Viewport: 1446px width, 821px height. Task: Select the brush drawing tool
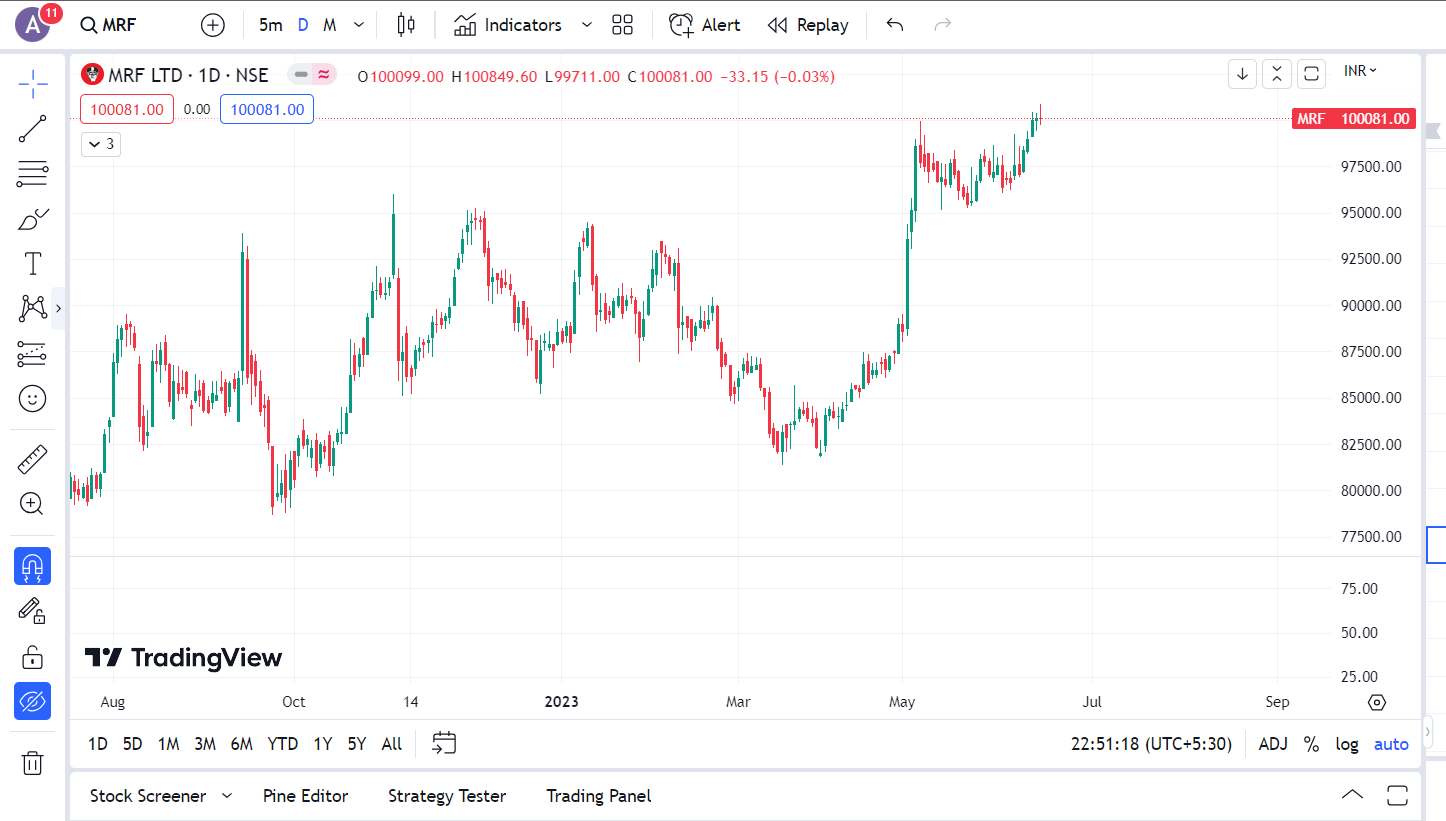tap(33, 219)
